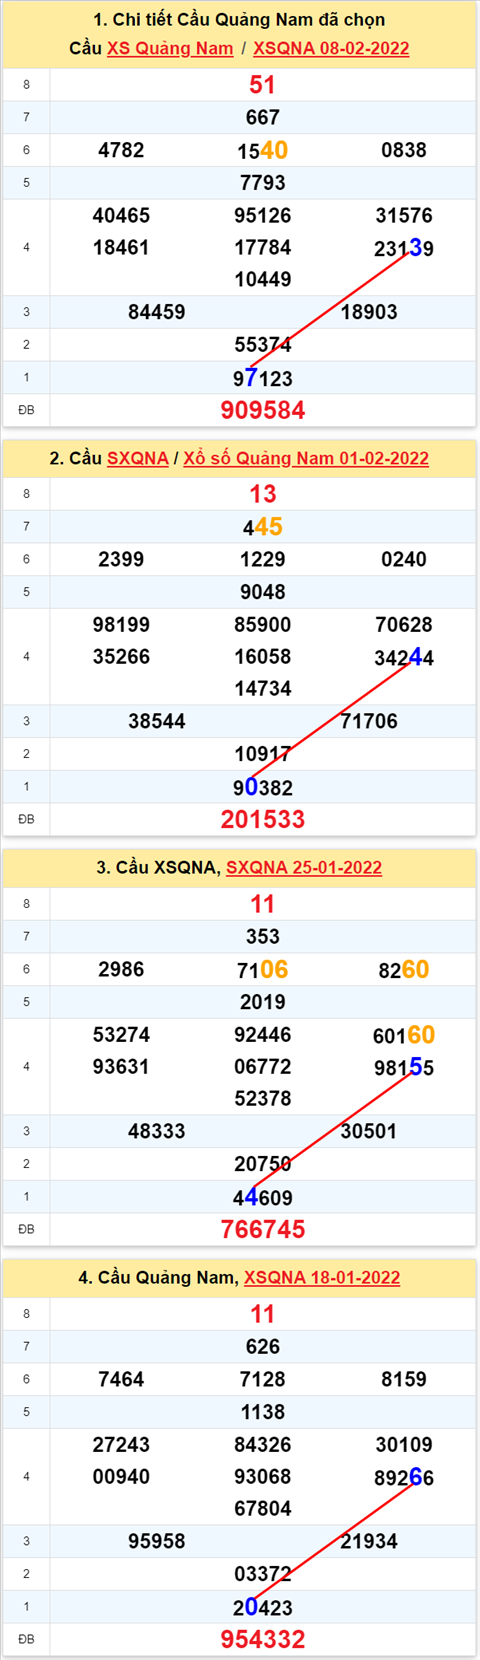Click the number 7464
The width and height of the screenshot is (480, 1660).
tap(121, 1379)
